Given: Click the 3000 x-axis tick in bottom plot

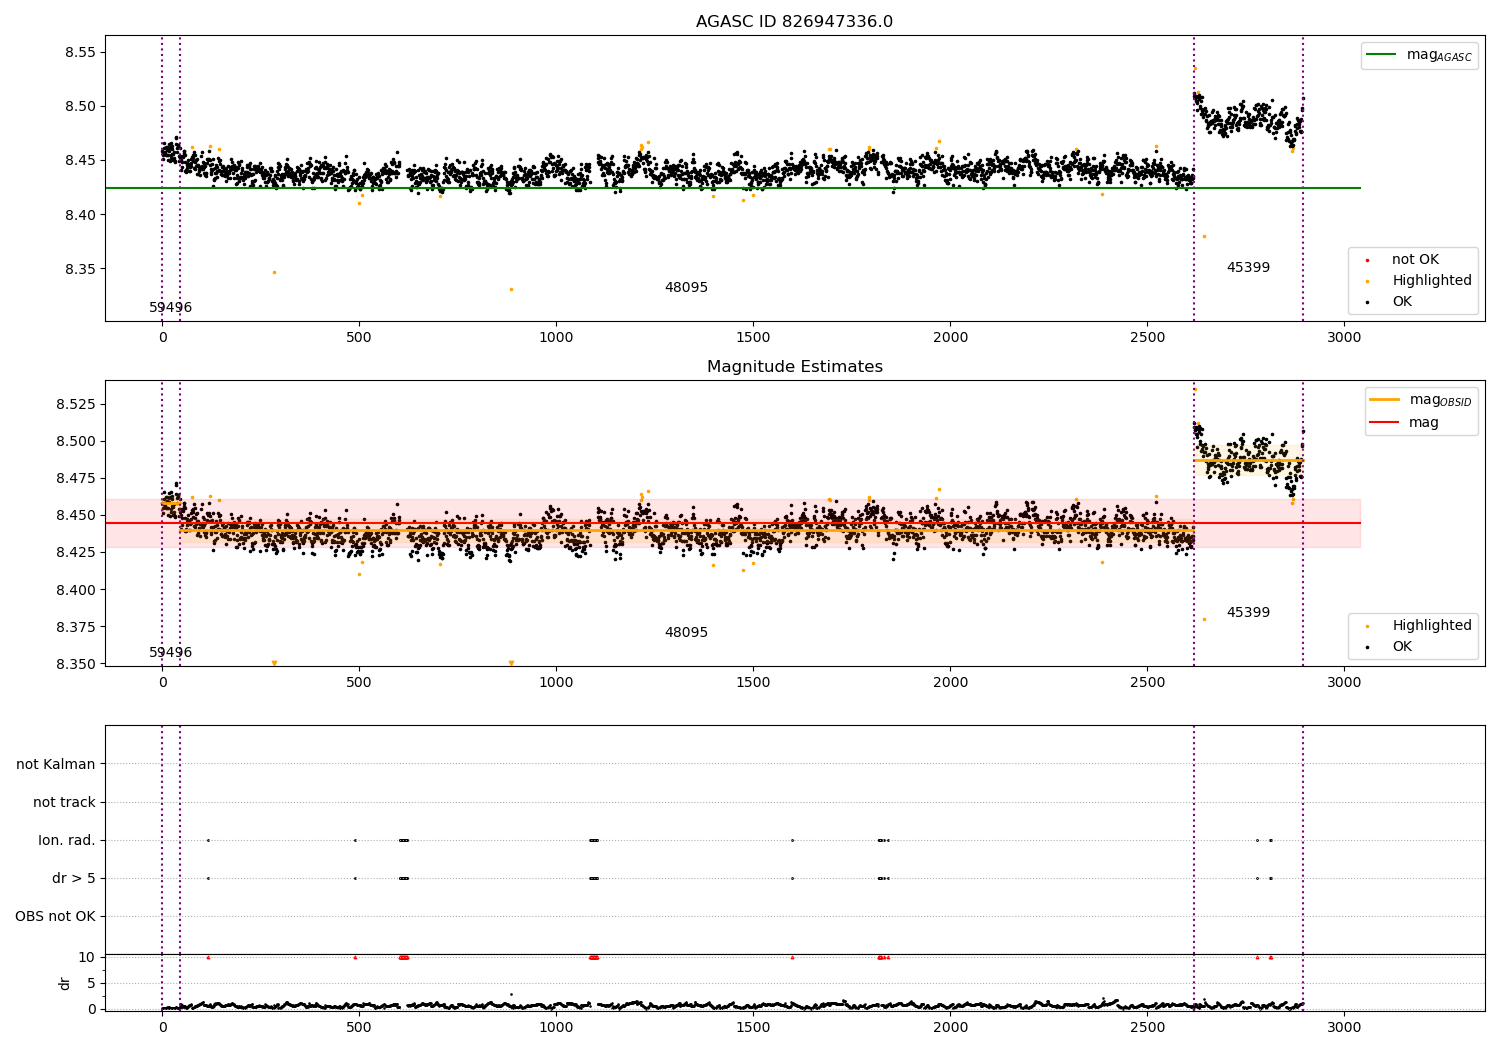Looking at the screenshot, I should coord(1344,1027).
